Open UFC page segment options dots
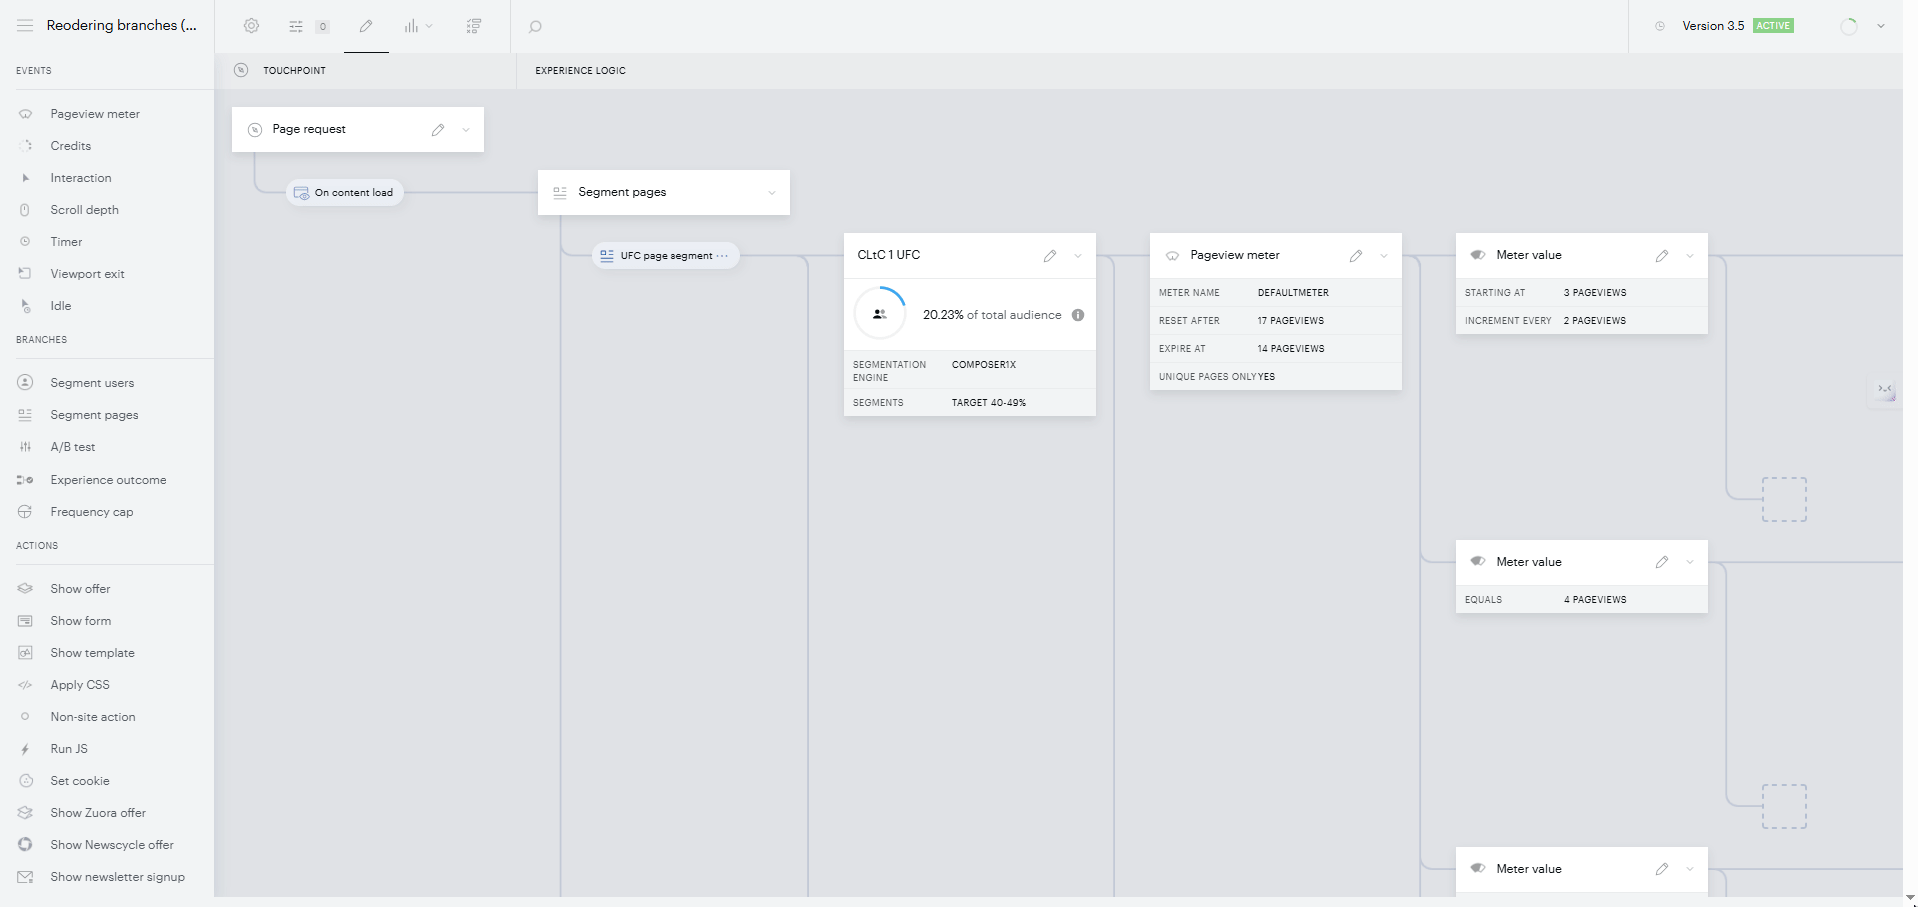The image size is (1918, 907). (x=722, y=256)
